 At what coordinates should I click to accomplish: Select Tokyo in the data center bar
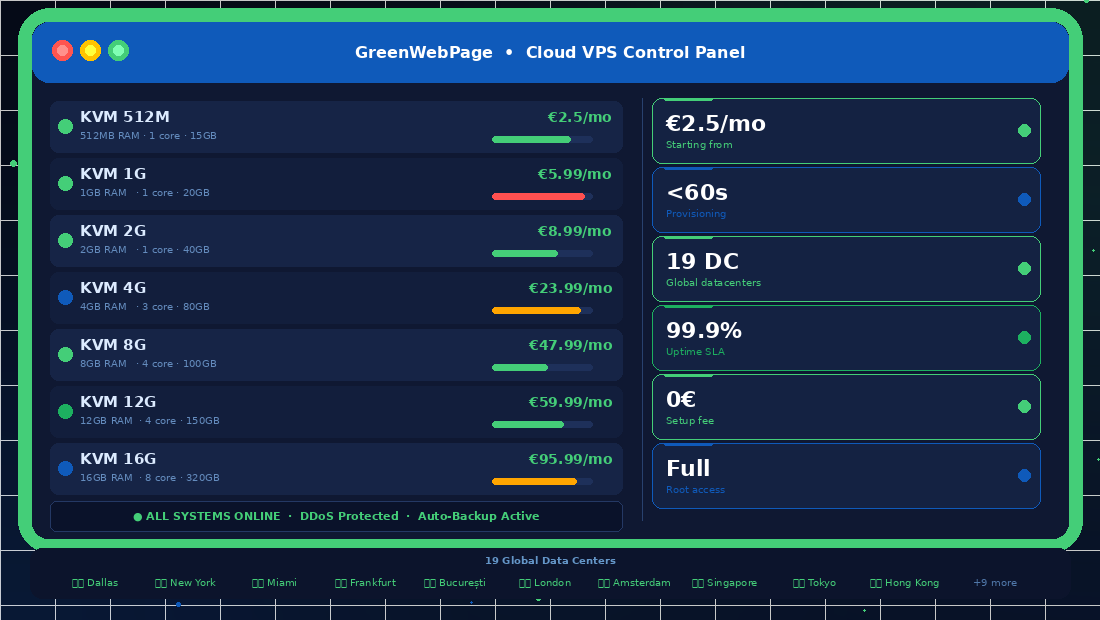click(x=814, y=582)
